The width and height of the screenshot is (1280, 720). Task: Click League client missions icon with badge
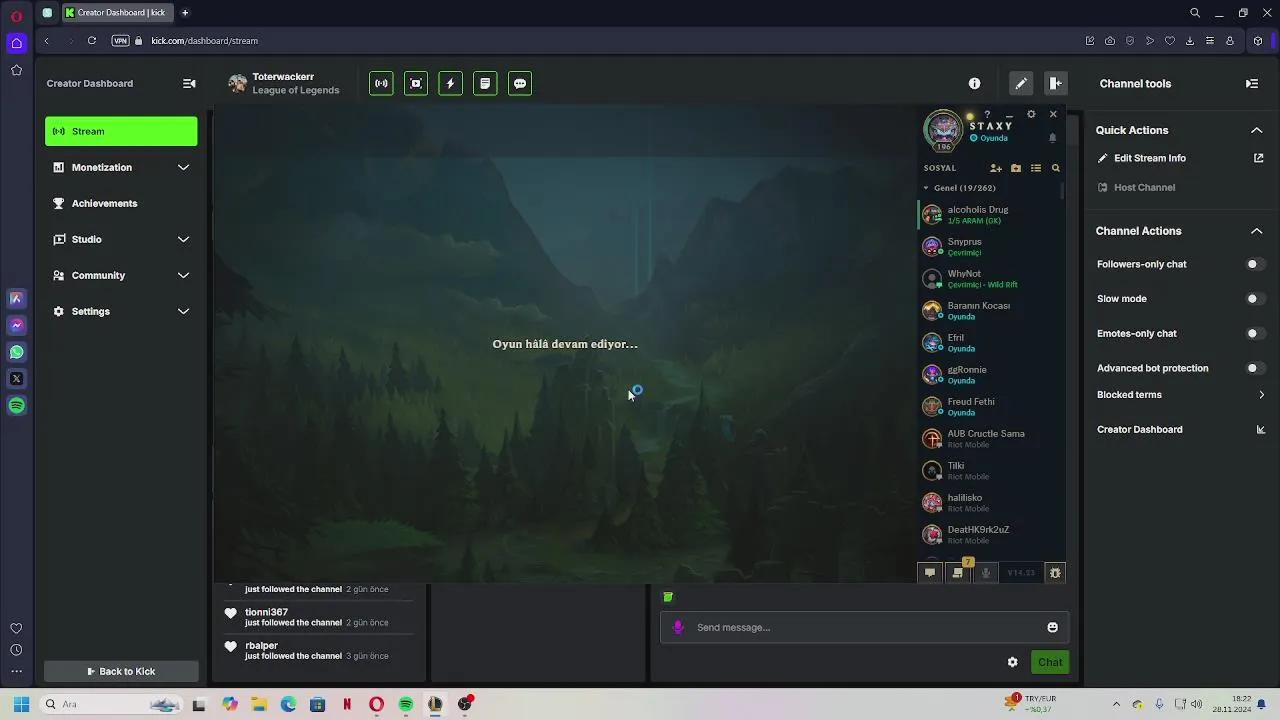(x=958, y=573)
